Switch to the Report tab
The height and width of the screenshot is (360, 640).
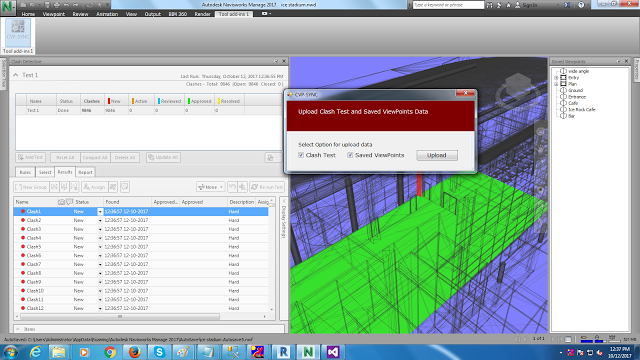[85, 172]
